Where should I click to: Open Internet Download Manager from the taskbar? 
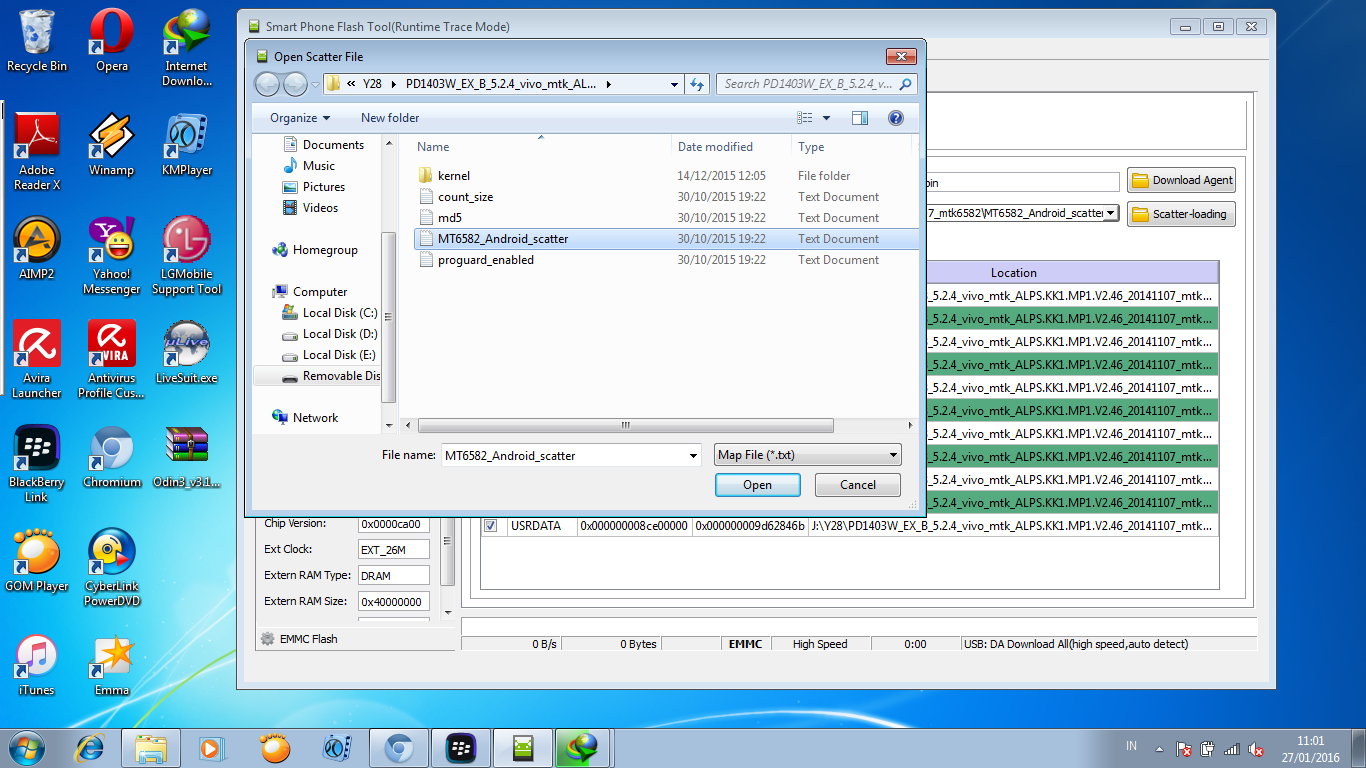click(x=582, y=747)
